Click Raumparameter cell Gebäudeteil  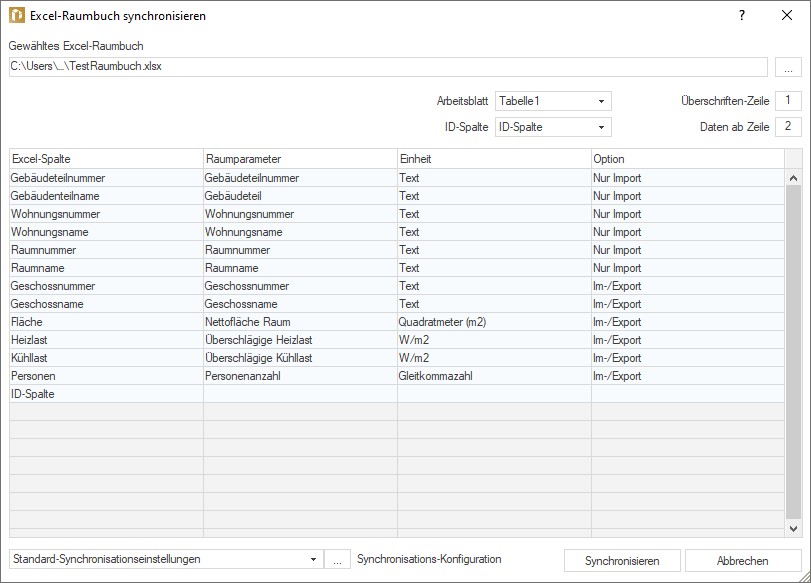click(x=300, y=196)
